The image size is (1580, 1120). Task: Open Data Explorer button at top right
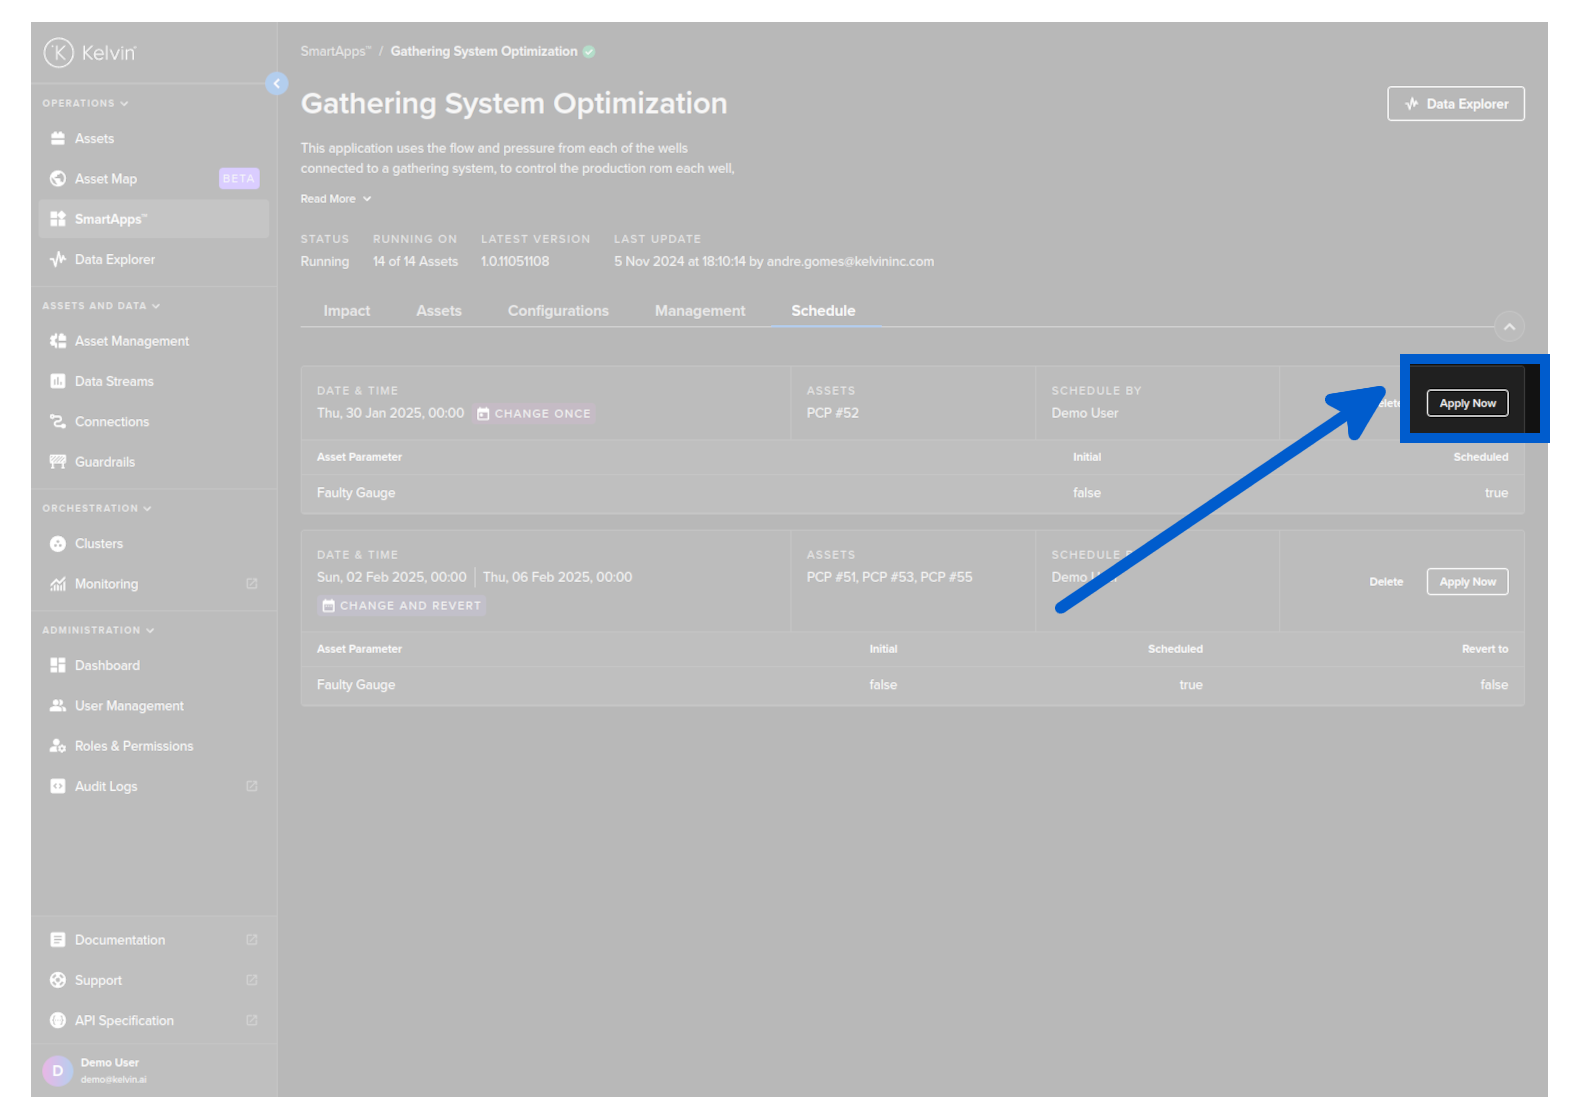pyautogui.click(x=1455, y=104)
